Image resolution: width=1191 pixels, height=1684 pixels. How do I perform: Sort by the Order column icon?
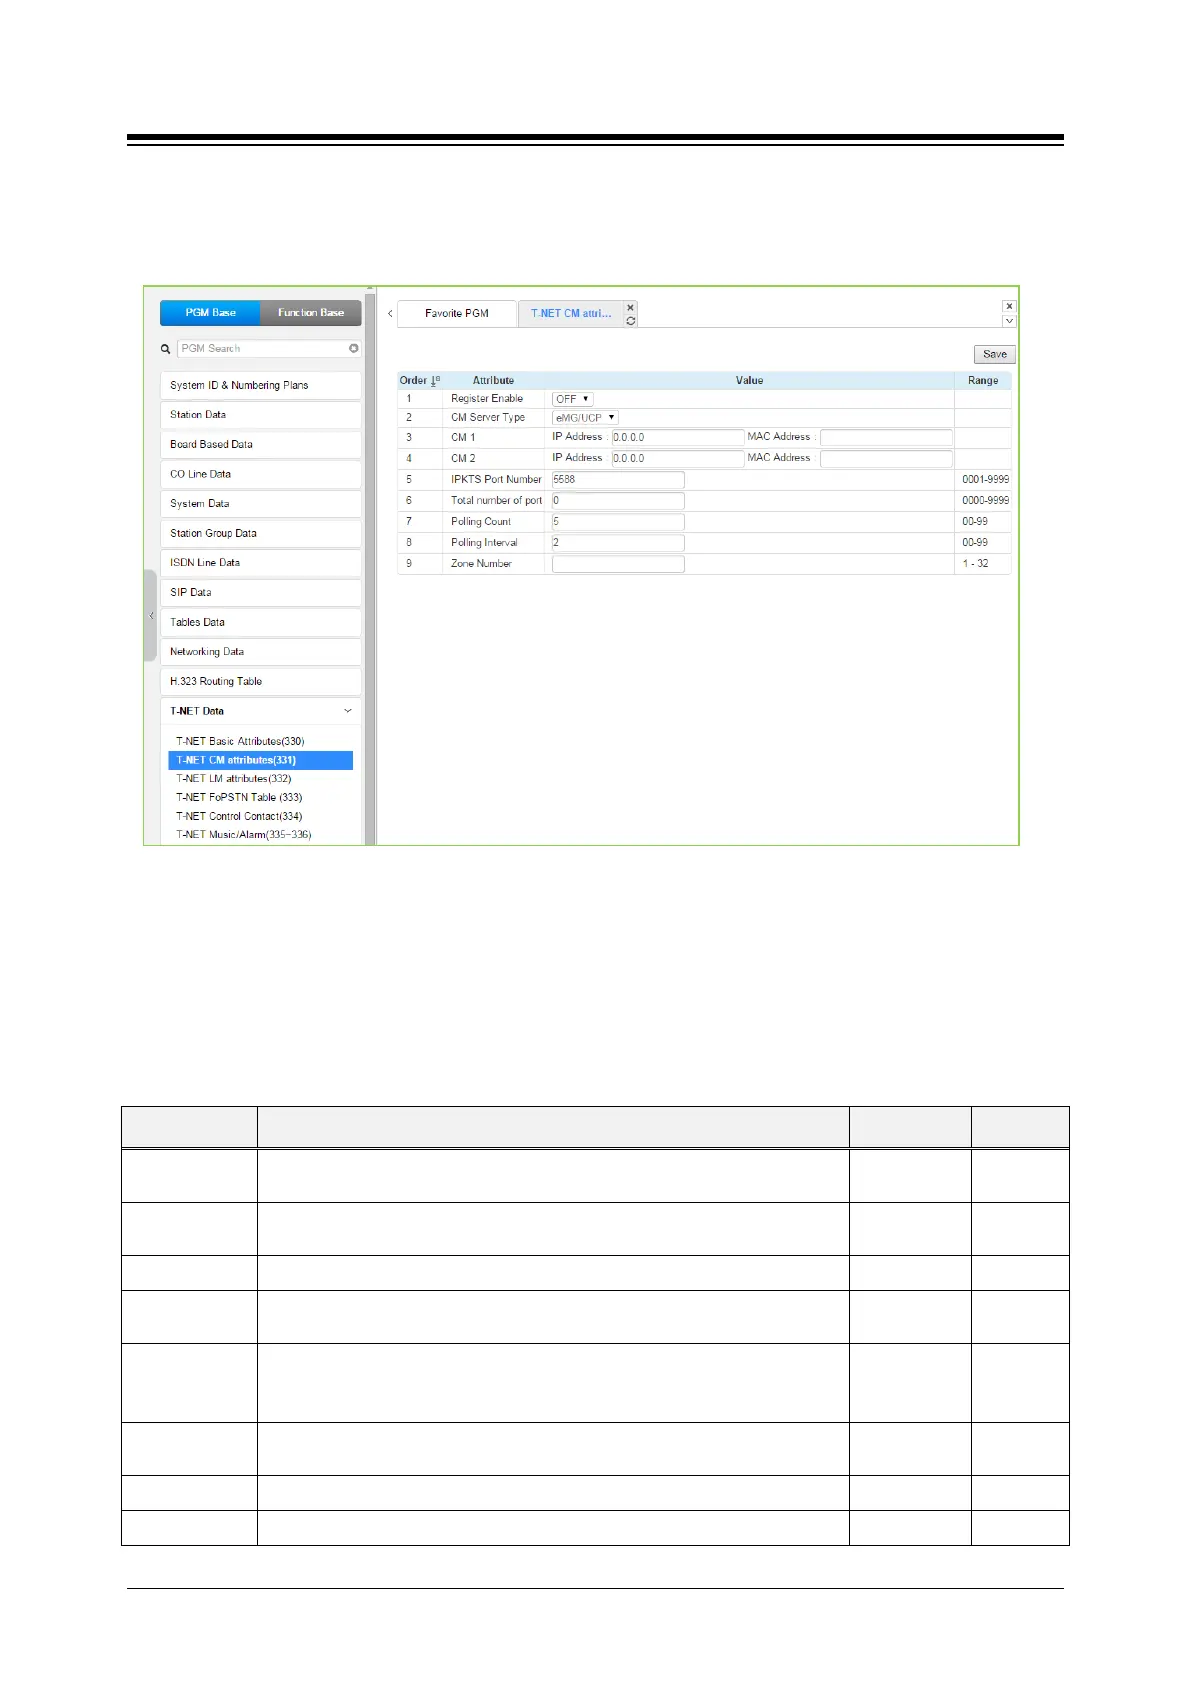click(x=435, y=381)
